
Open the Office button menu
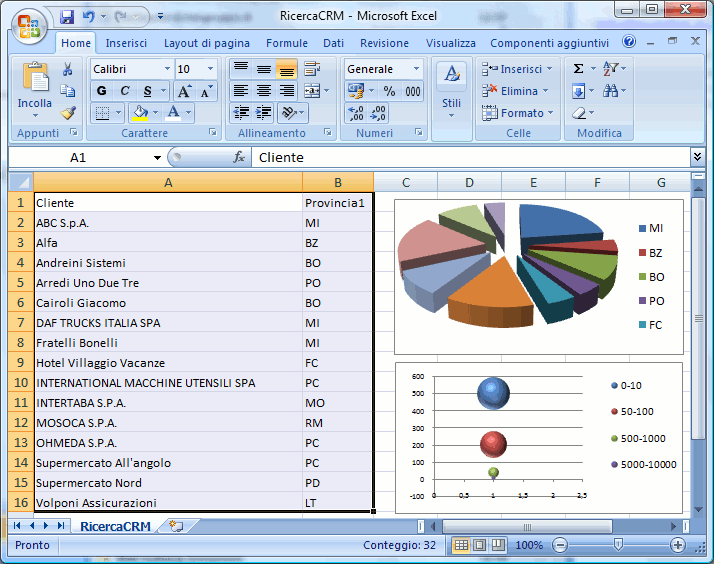29,25
